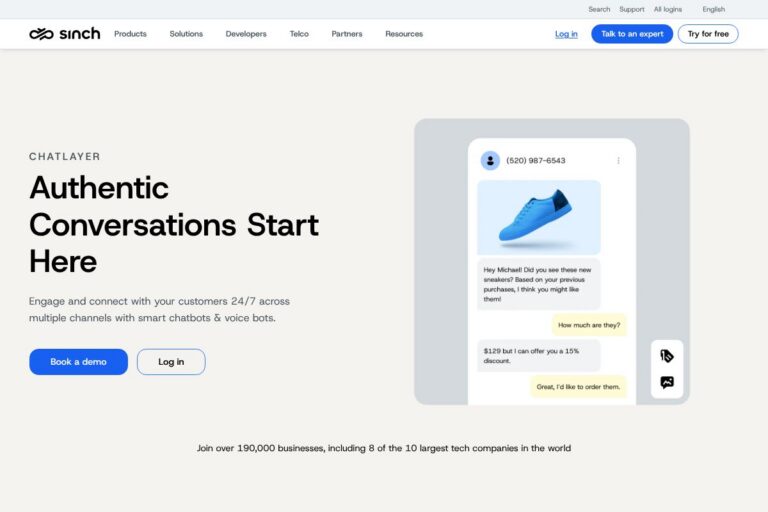This screenshot has height=512, width=768.
Task: Click the header Log in link
Action: (566, 34)
